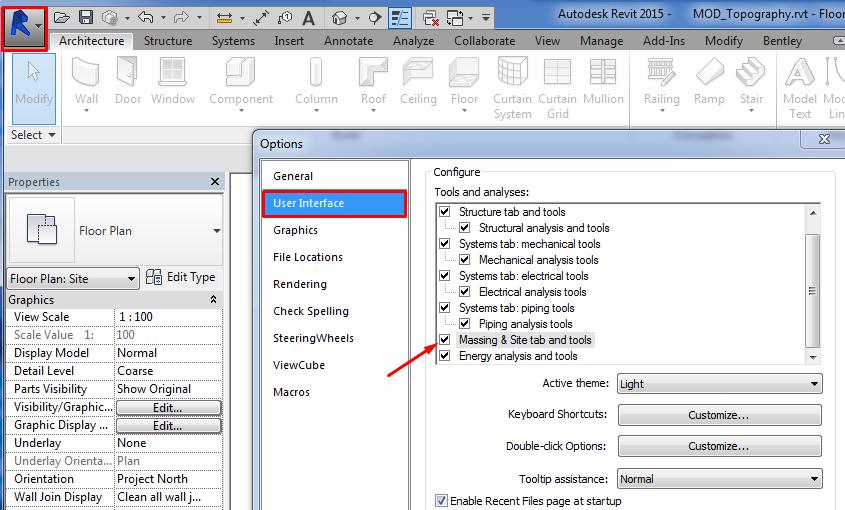Click the Ramp tool icon
The height and width of the screenshot is (510, 845).
pos(709,72)
